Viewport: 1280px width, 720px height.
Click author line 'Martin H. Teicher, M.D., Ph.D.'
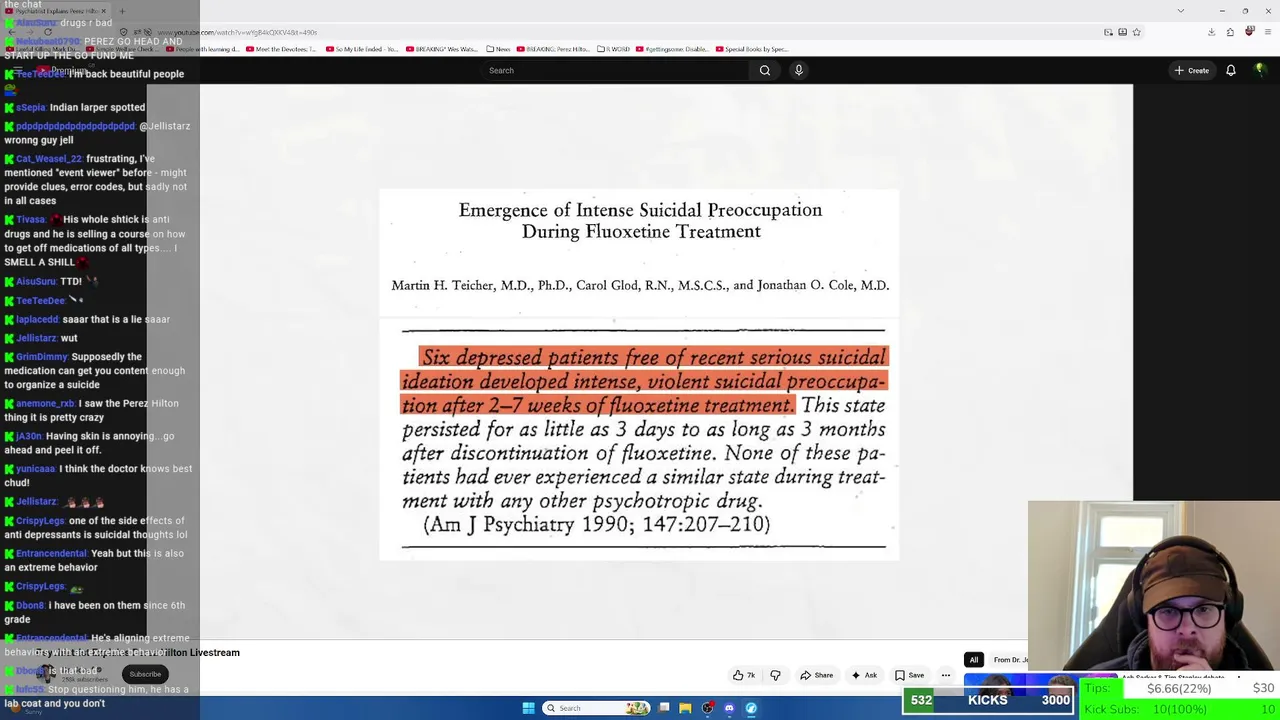point(479,285)
